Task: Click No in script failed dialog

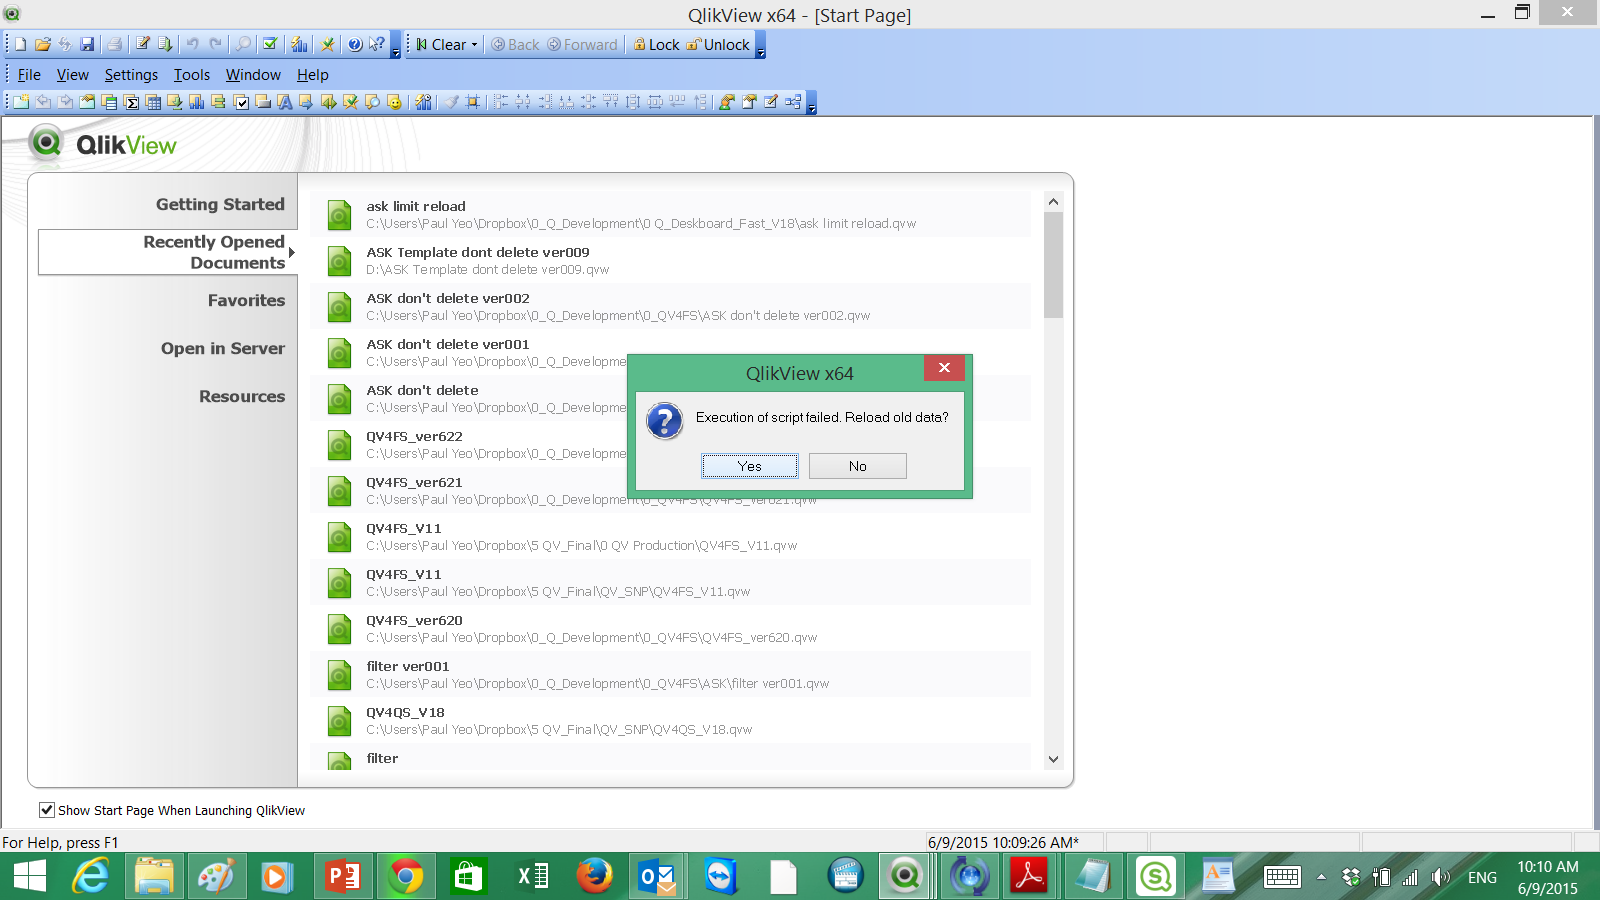Action: (857, 466)
